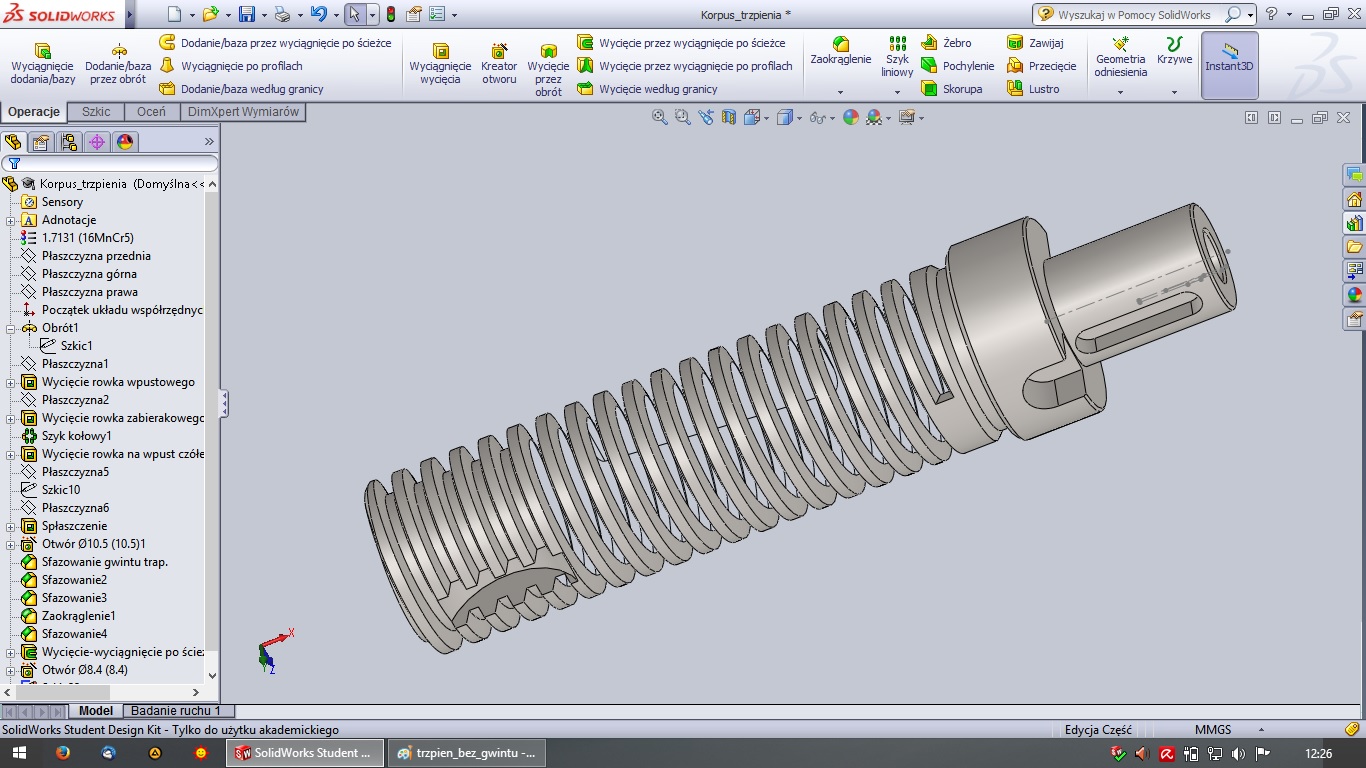Switch to Badanie ruchu 1 tab
The image size is (1366, 768).
click(176, 711)
